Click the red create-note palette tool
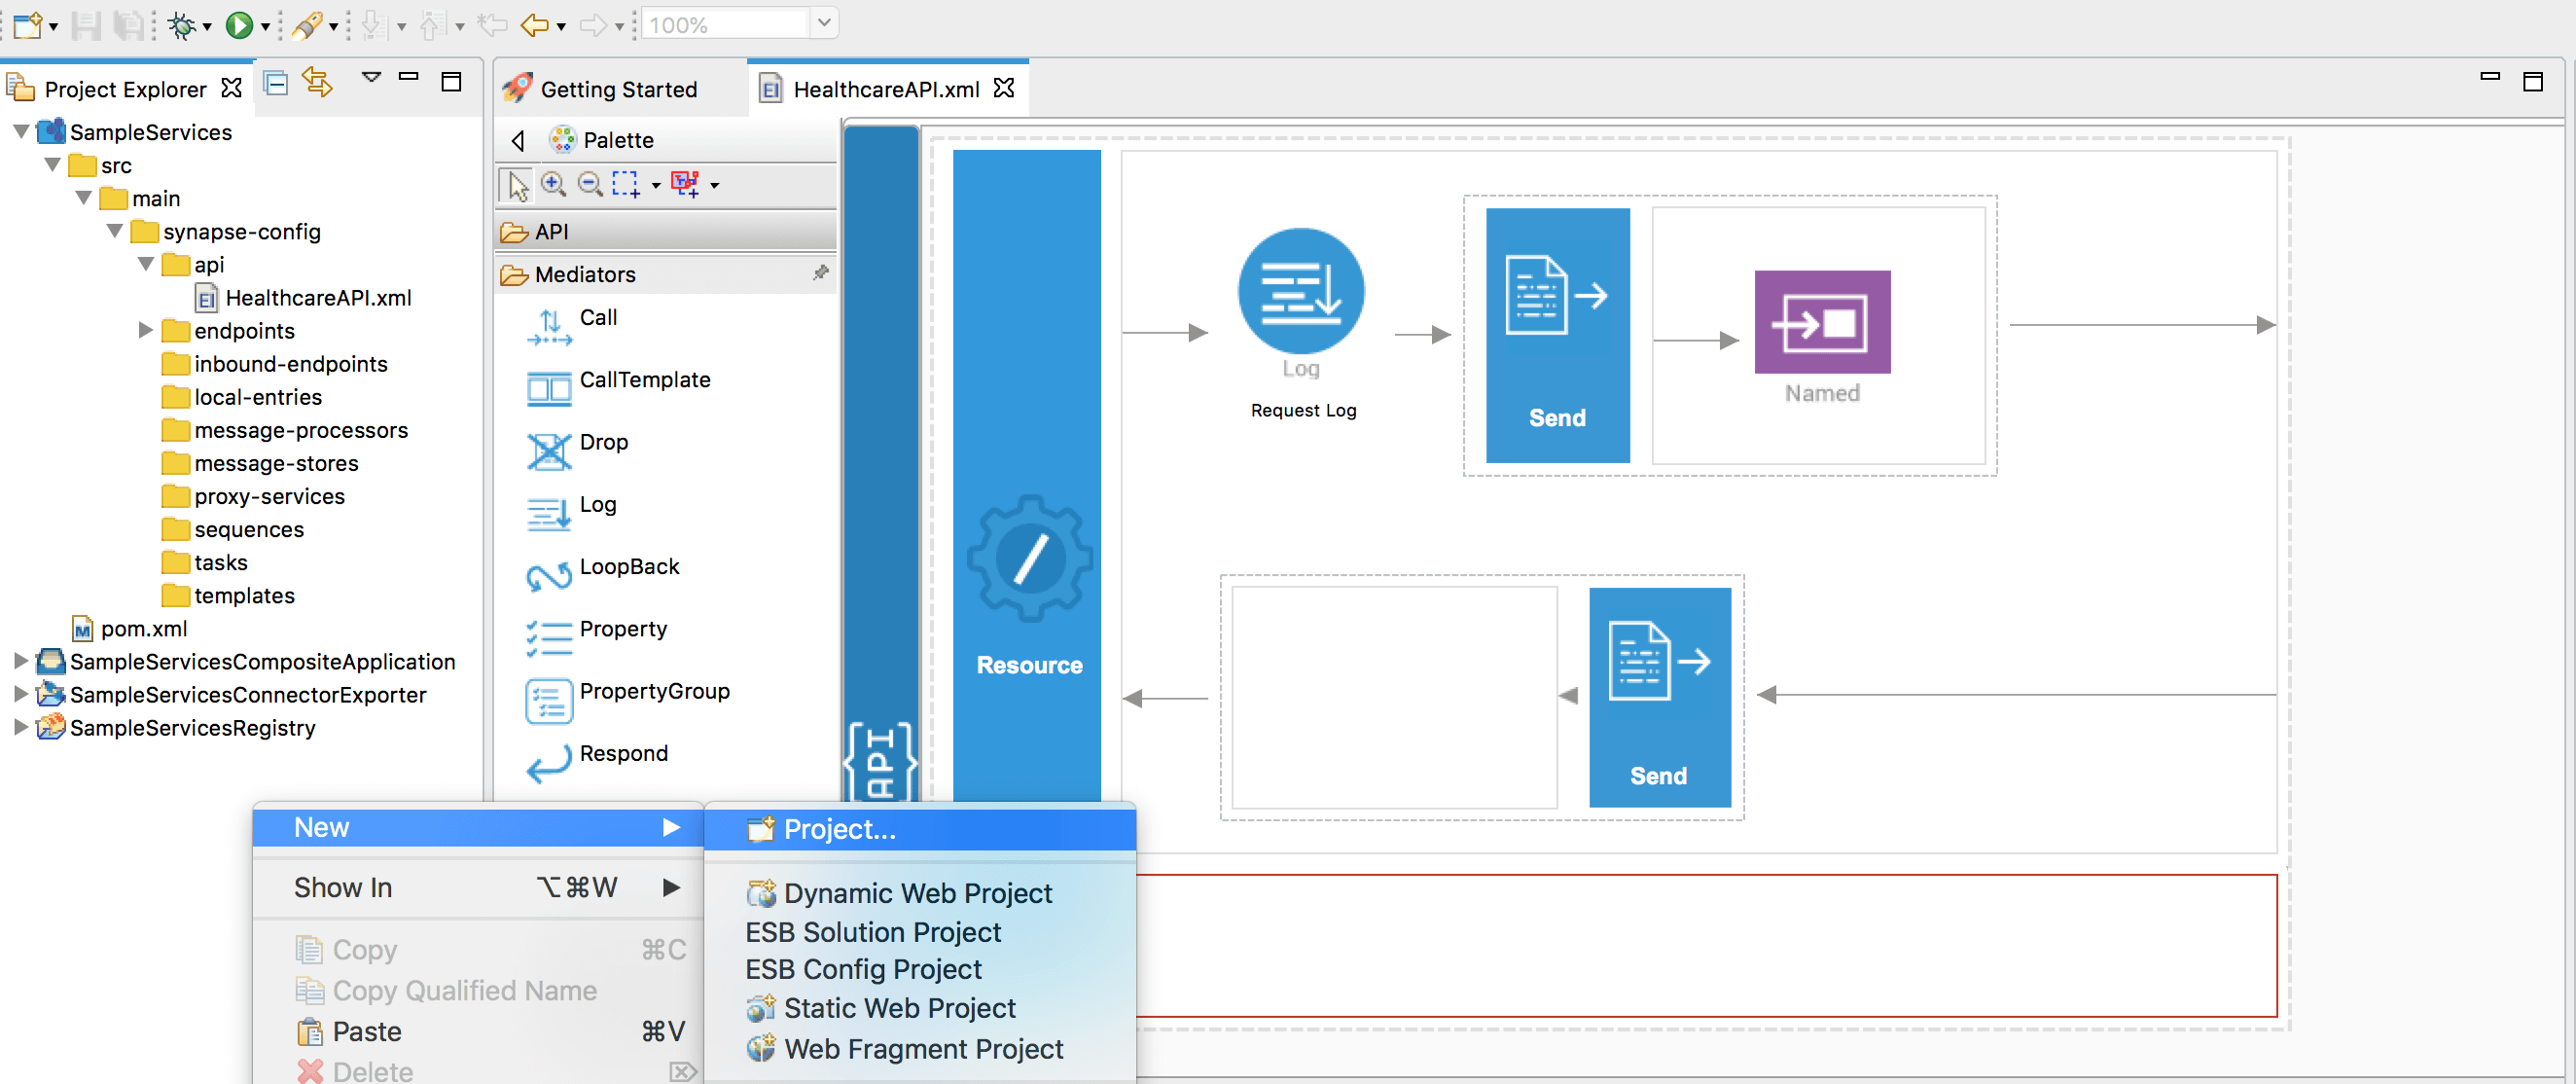 tap(685, 184)
